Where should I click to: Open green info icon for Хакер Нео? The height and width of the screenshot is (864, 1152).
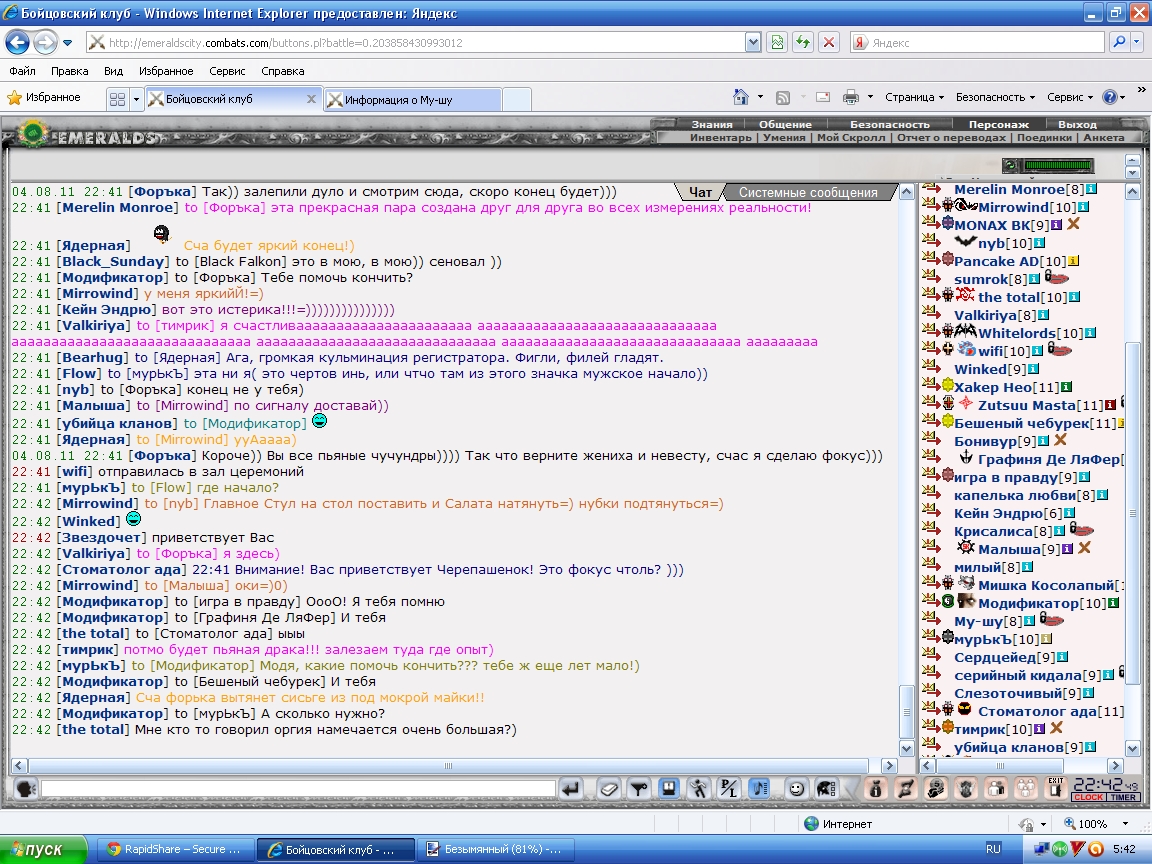coord(1066,387)
